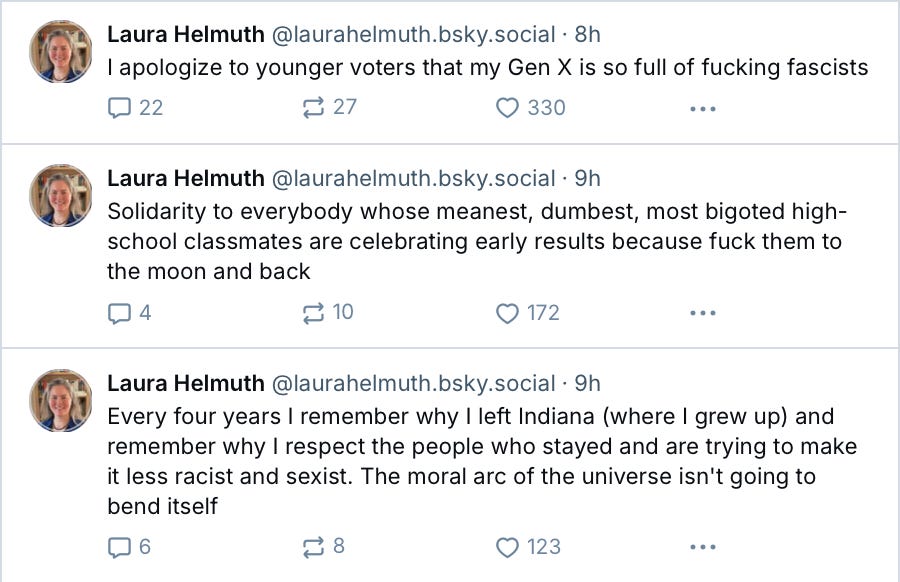This screenshot has width=900, height=582.
Task: Click Laura Helmuth name on first post
Action: (185, 34)
